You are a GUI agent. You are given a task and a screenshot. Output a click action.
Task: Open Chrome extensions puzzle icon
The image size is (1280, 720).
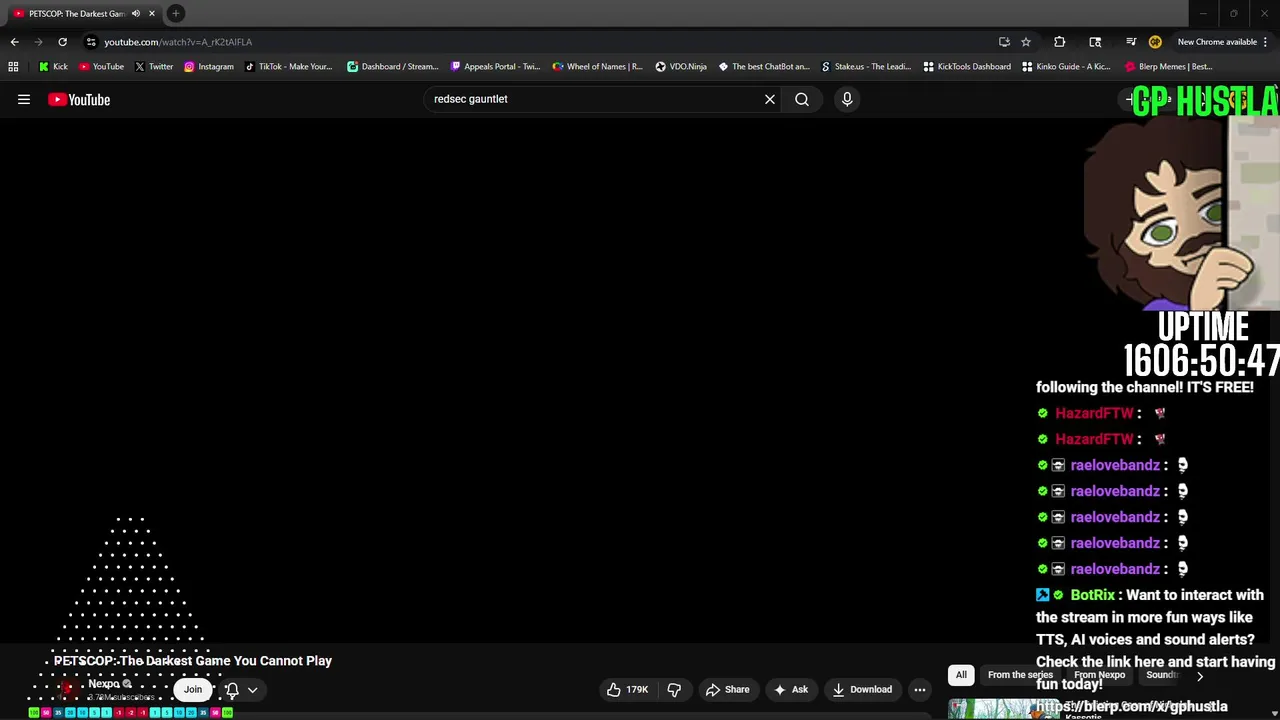pyautogui.click(x=1060, y=42)
